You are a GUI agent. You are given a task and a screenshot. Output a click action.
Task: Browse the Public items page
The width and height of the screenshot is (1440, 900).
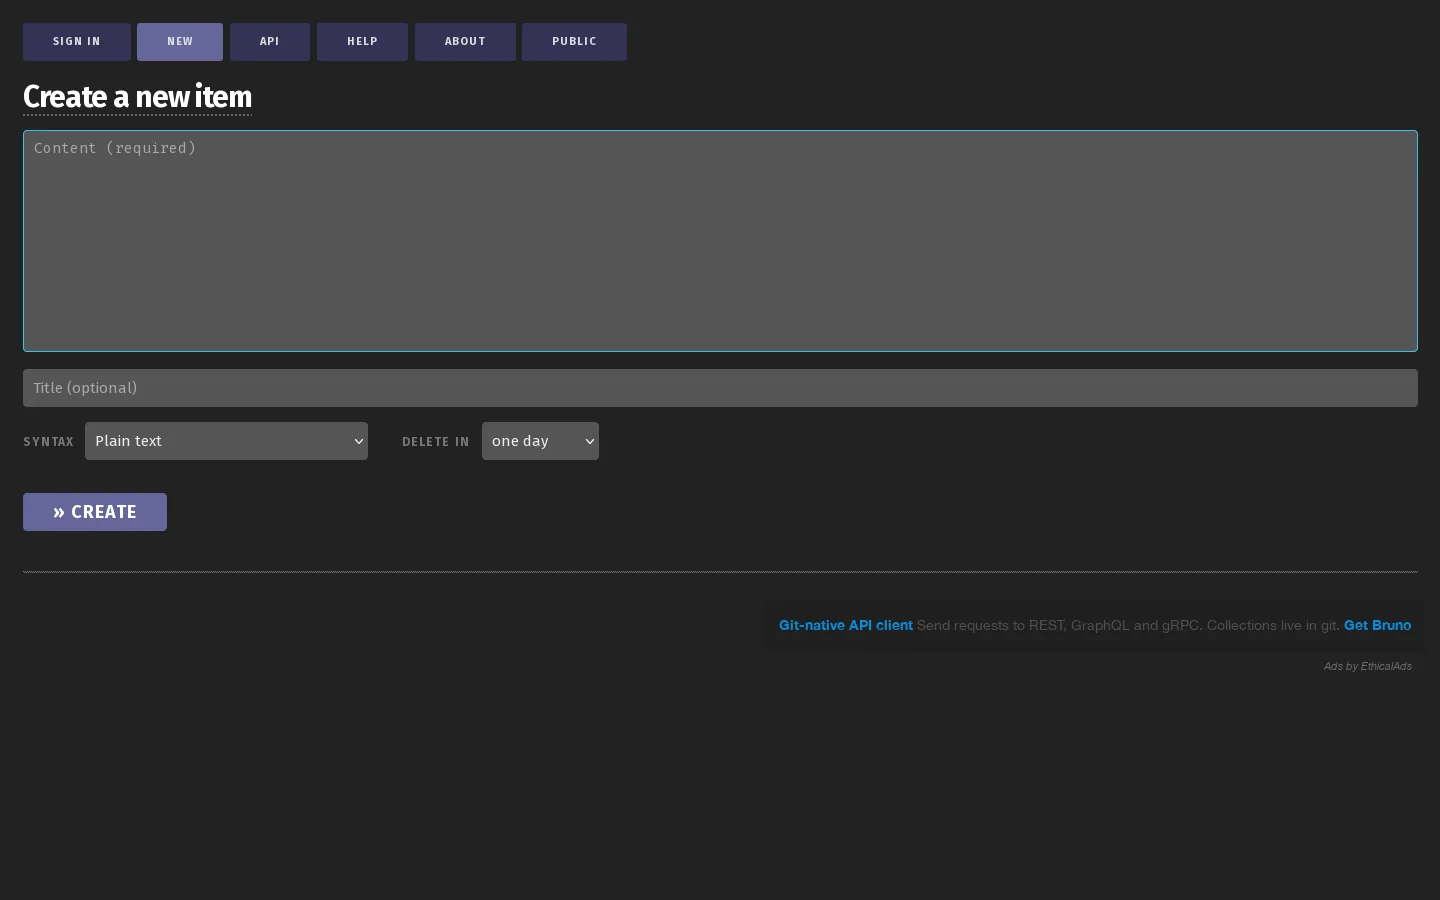pos(574,42)
